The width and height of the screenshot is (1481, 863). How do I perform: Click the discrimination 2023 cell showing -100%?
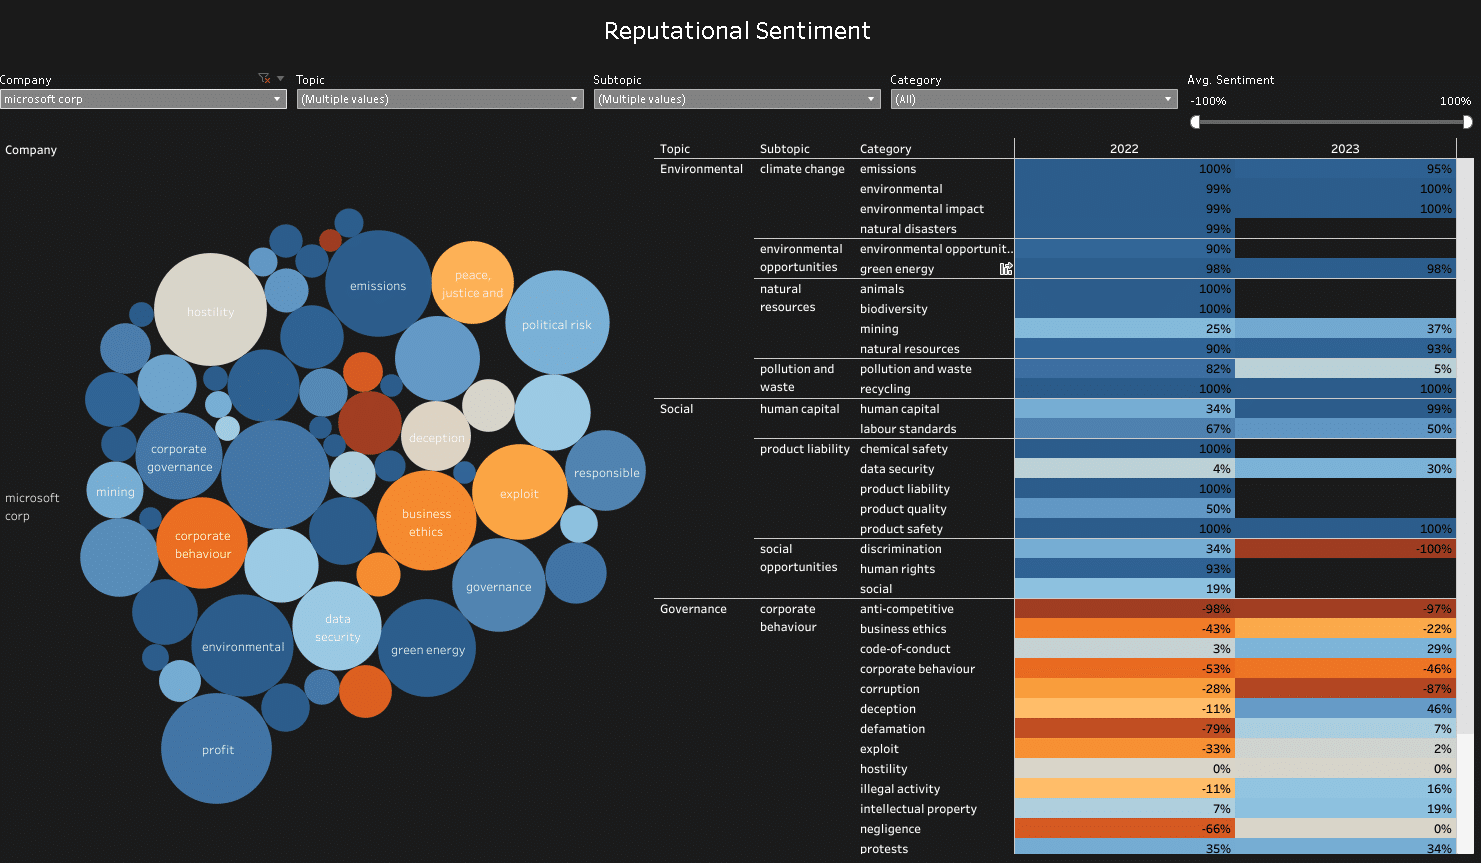pos(1345,549)
